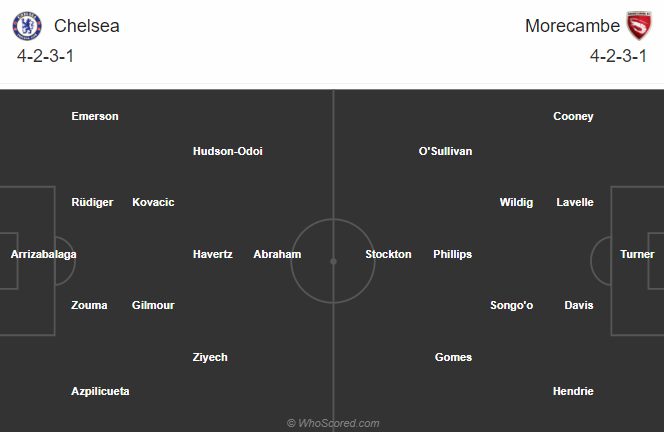Image resolution: width=664 pixels, height=432 pixels.
Task: Click Morecambe striker Stockton
Action: coord(388,254)
